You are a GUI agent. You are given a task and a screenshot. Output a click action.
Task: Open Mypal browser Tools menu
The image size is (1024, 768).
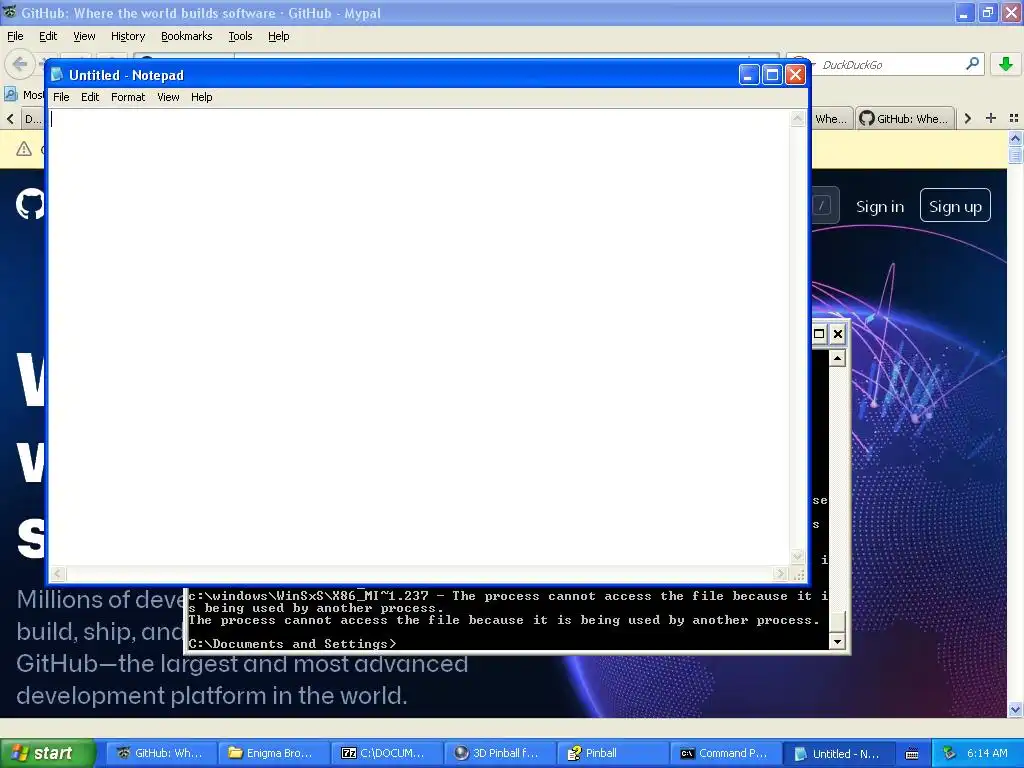click(240, 37)
